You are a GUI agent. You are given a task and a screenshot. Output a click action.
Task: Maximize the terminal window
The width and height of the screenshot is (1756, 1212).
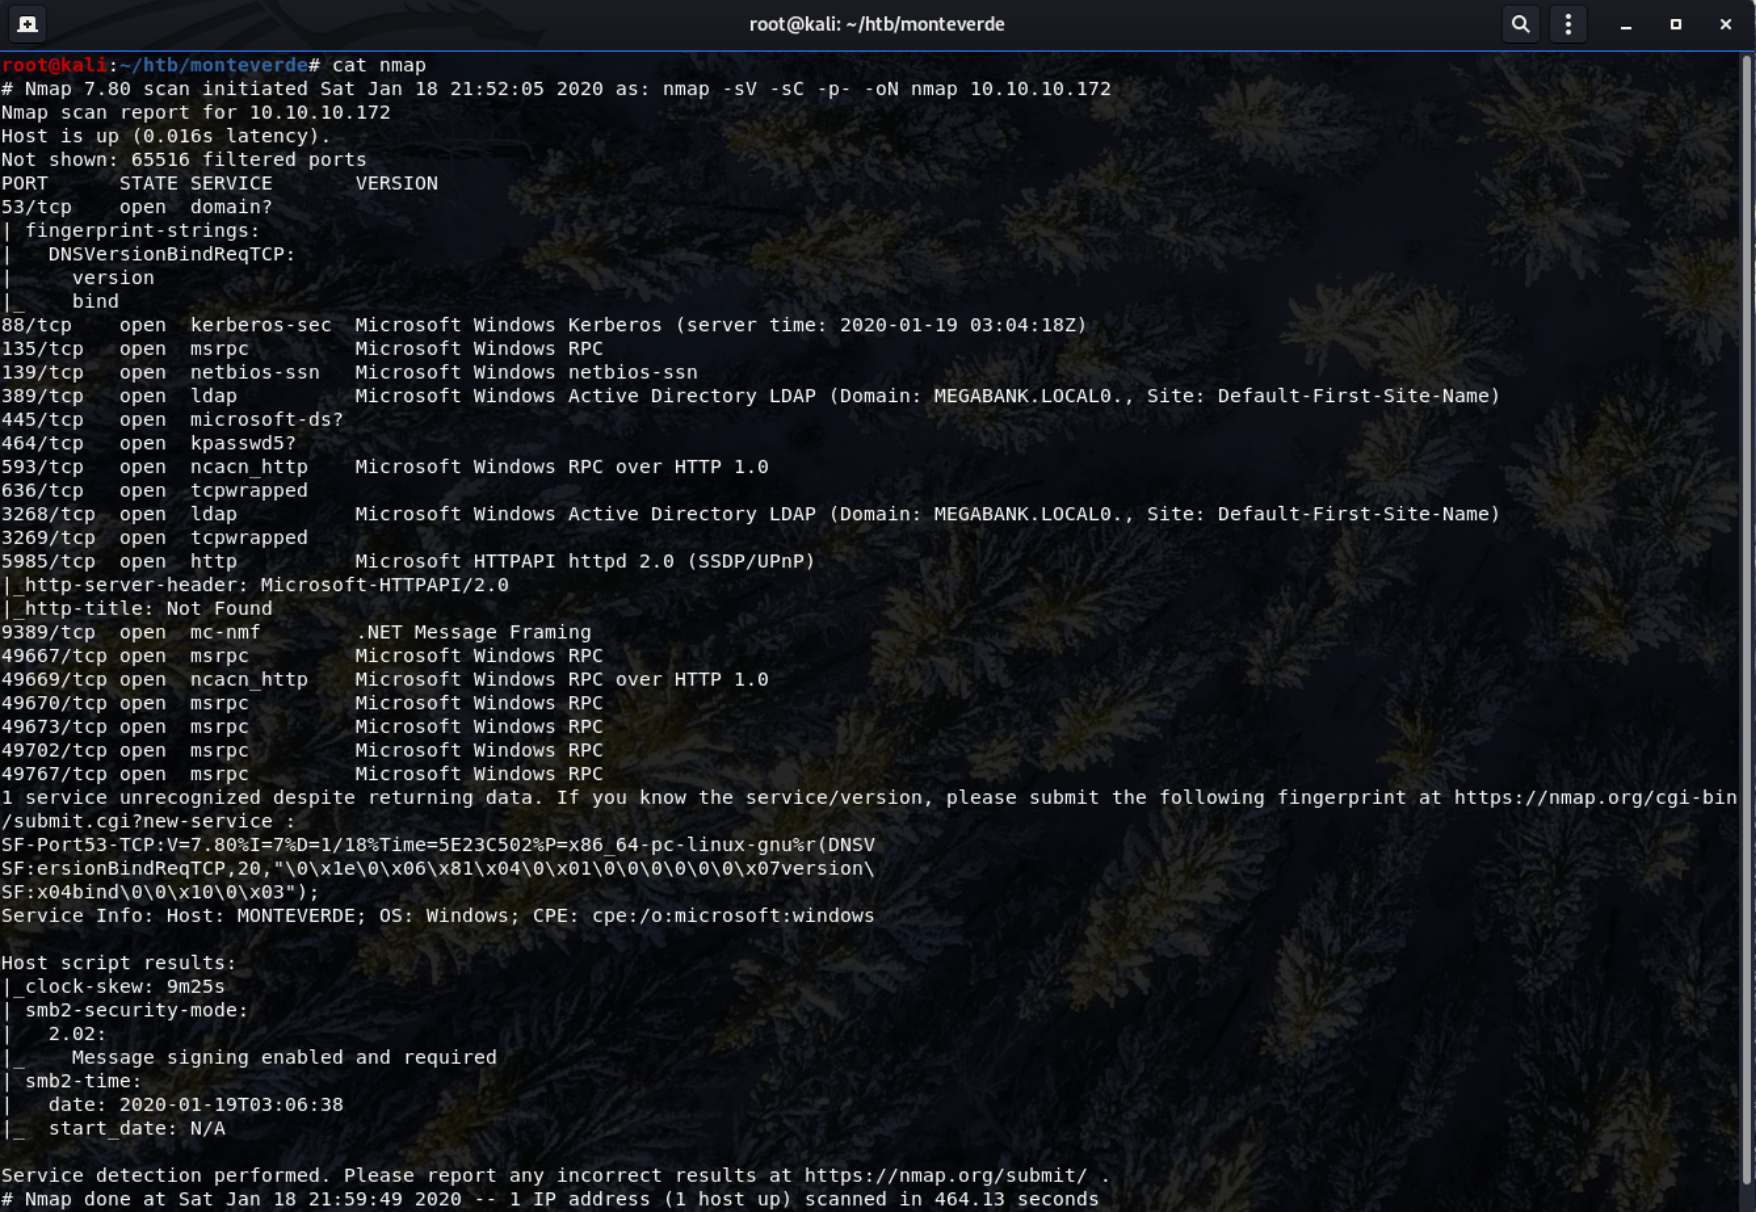[x=1676, y=24]
